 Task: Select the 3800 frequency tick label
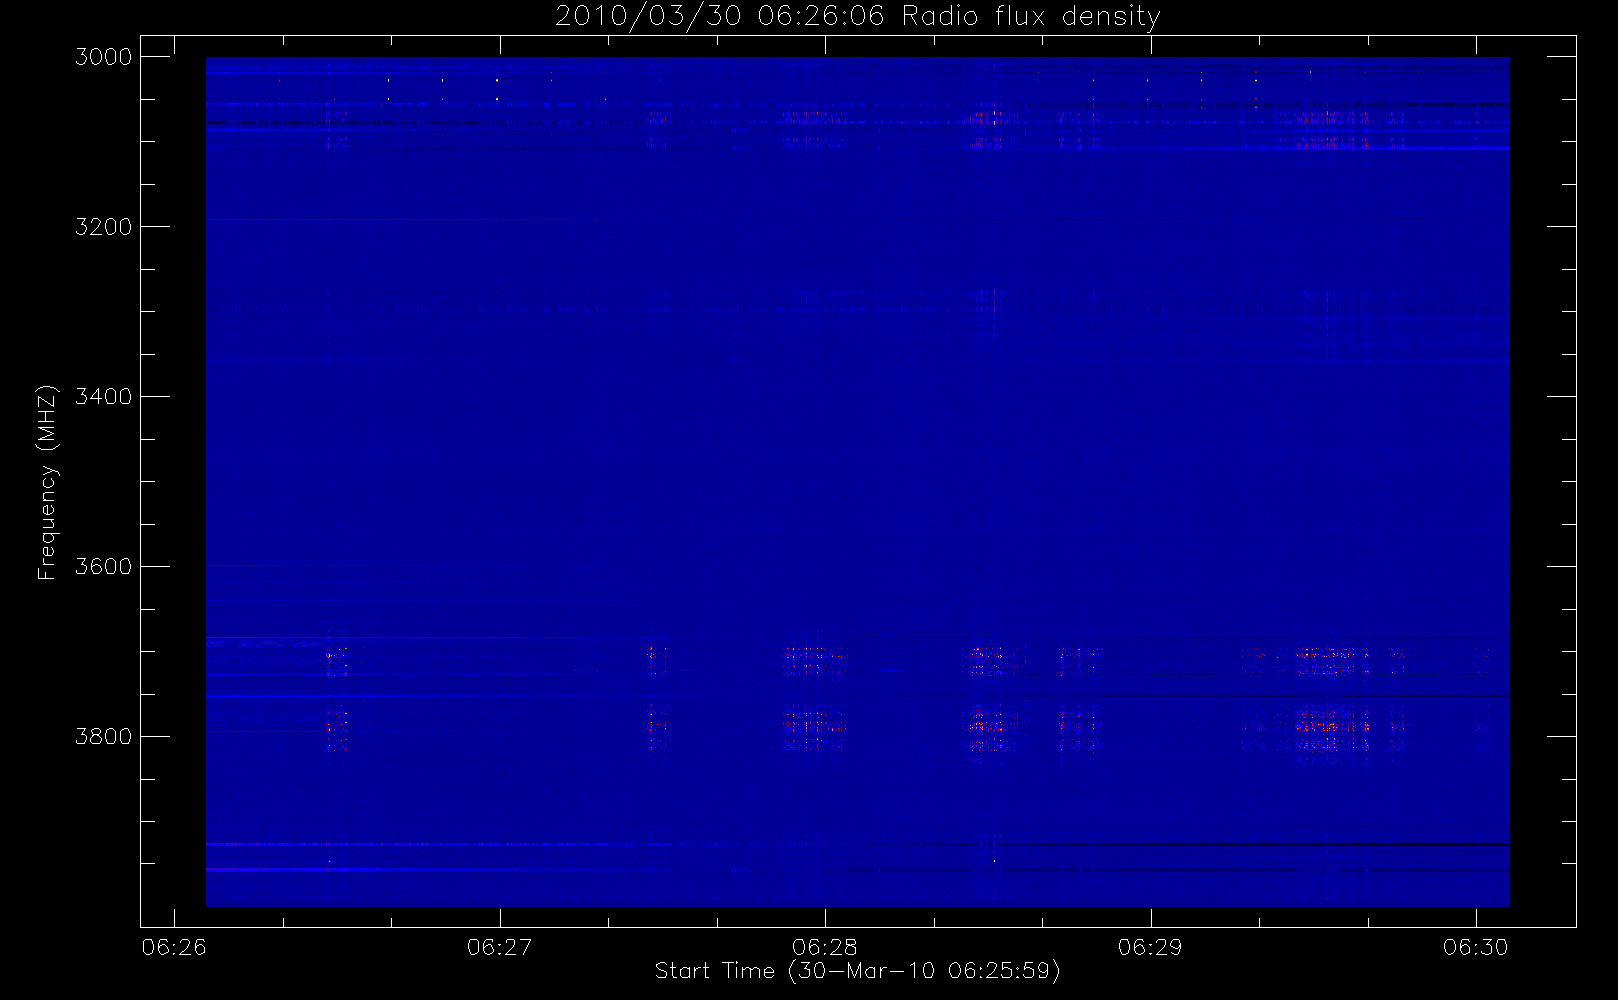pos(104,737)
